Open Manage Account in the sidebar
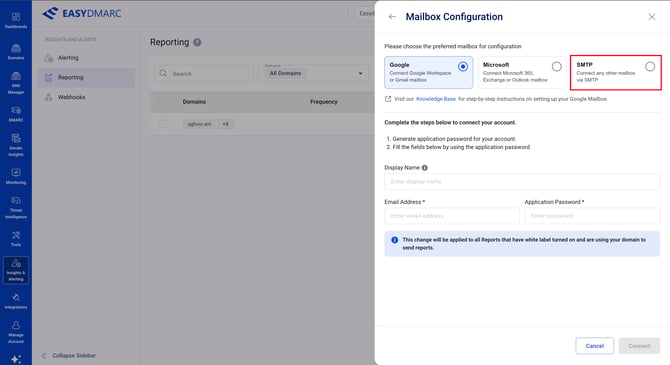 point(16,332)
